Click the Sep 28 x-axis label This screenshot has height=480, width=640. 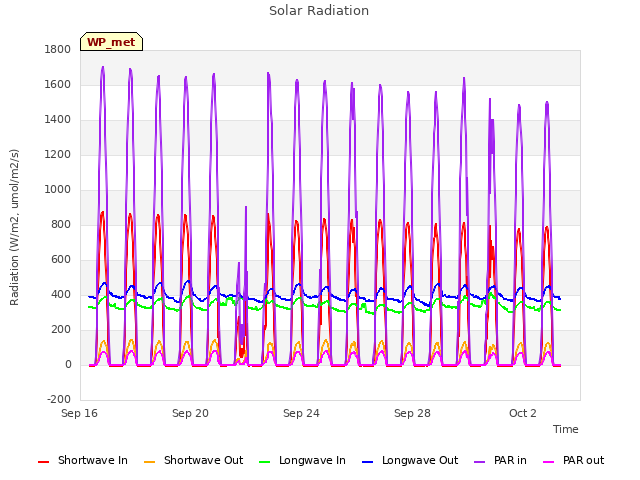coord(412,413)
